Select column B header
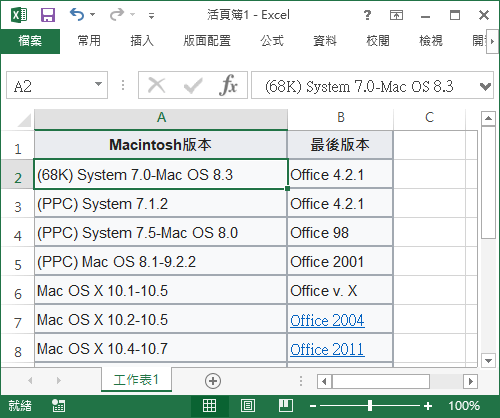This screenshot has height=418, width=500. (x=340, y=118)
